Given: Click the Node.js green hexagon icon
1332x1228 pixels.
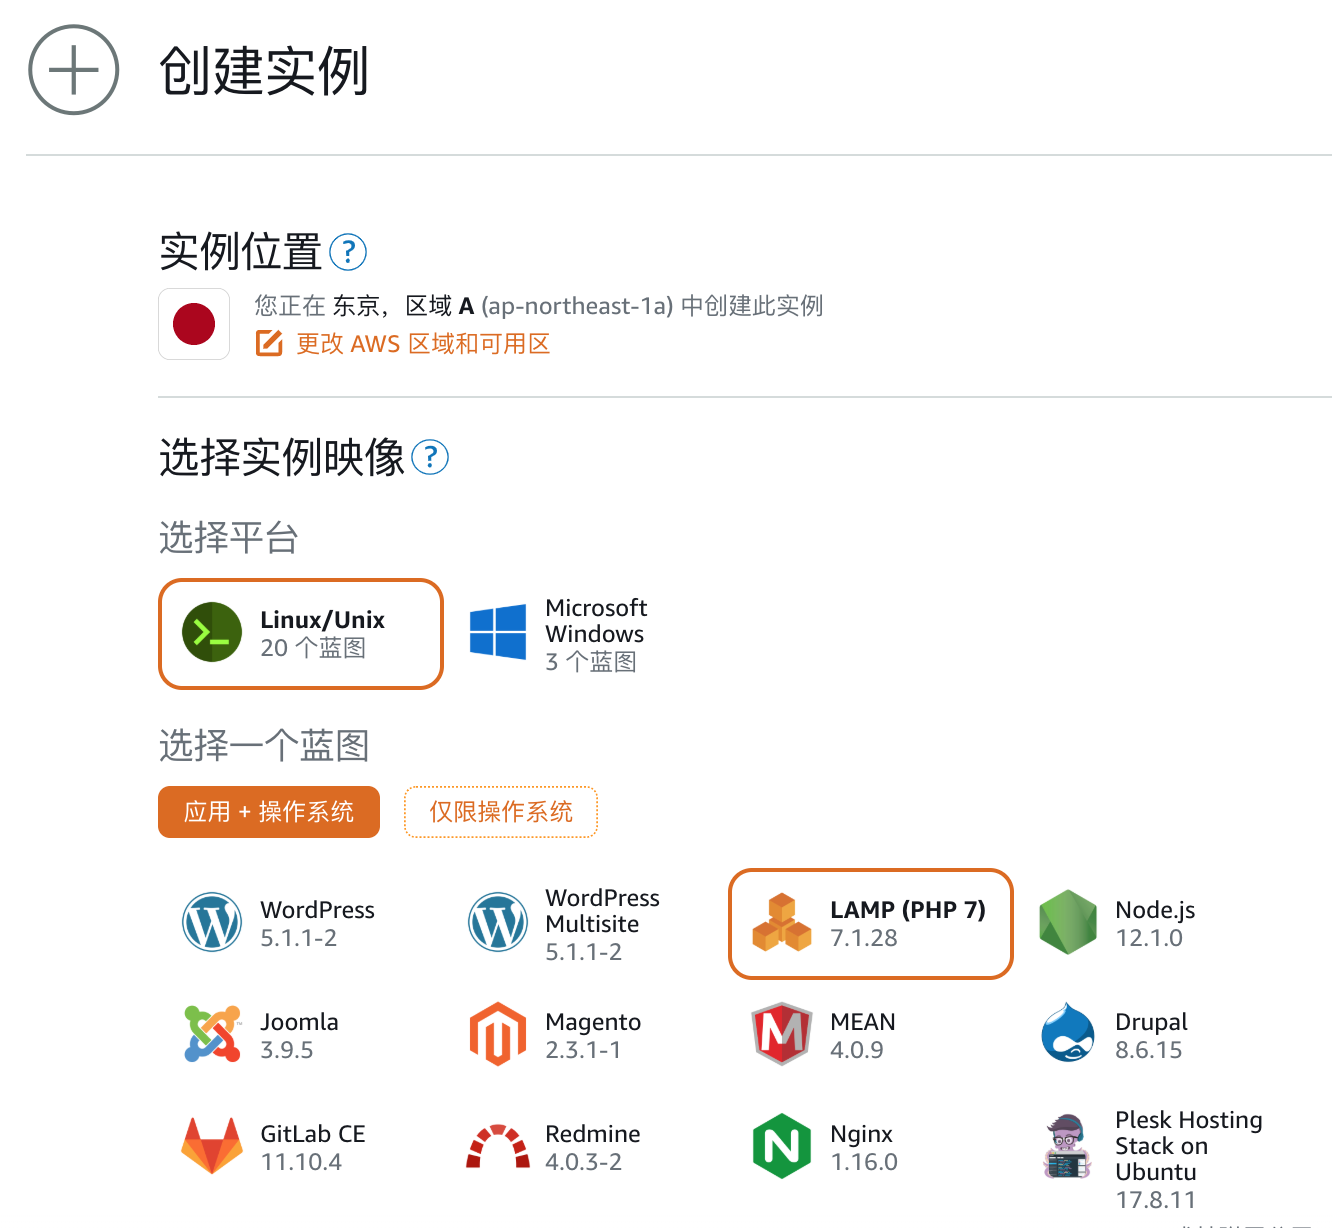Looking at the screenshot, I should (1068, 922).
